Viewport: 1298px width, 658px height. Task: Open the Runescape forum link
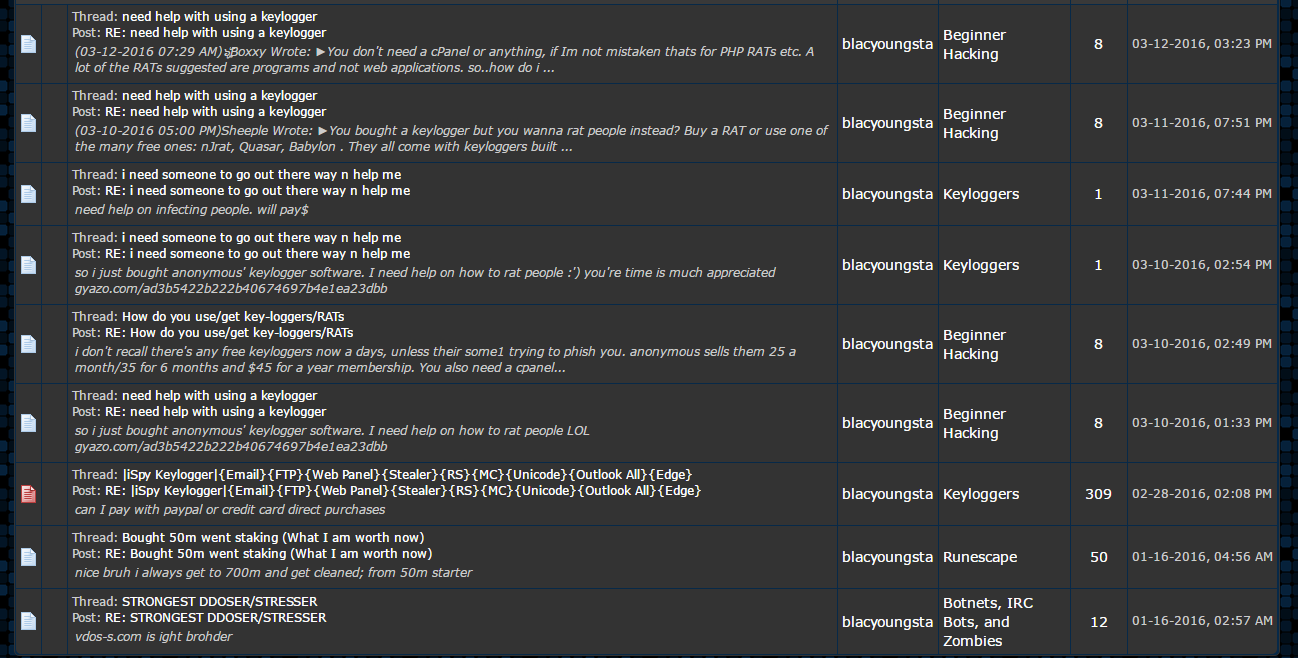(x=980, y=557)
